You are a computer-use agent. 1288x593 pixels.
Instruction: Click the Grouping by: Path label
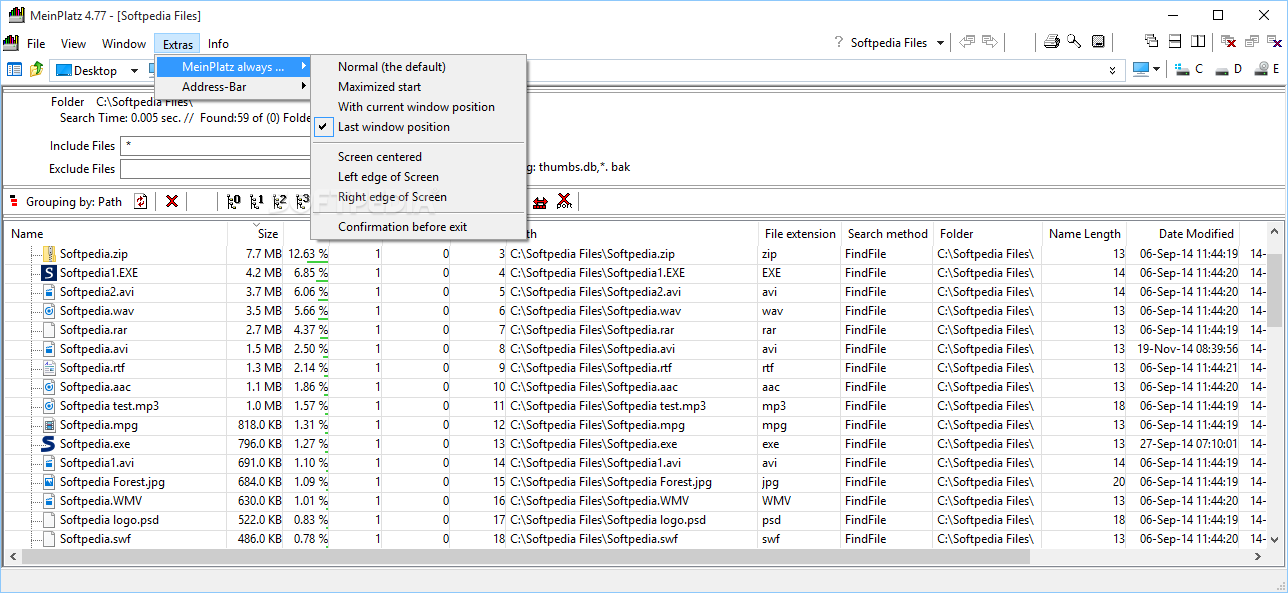74,201
